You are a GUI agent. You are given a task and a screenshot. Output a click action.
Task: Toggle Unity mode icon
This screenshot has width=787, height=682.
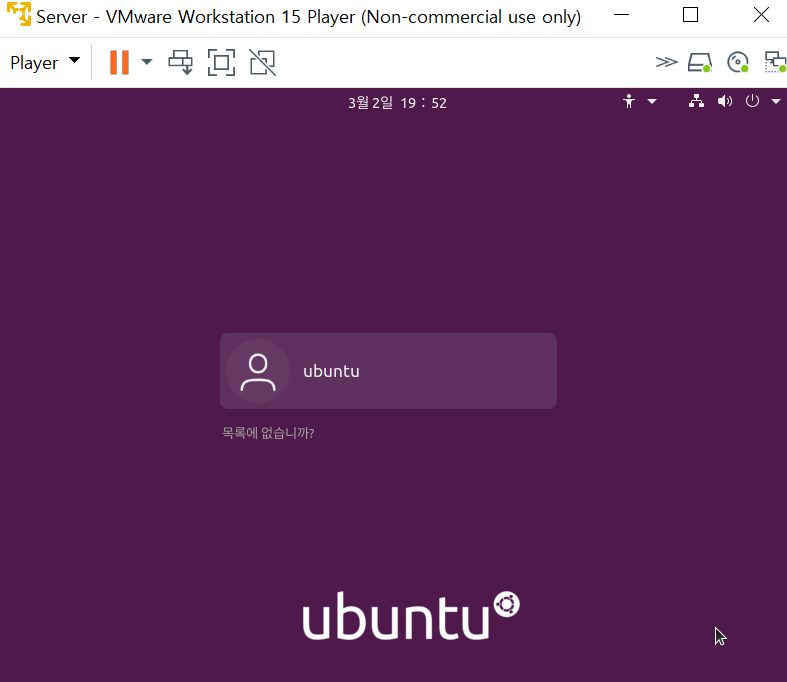[x=263, y=63]
